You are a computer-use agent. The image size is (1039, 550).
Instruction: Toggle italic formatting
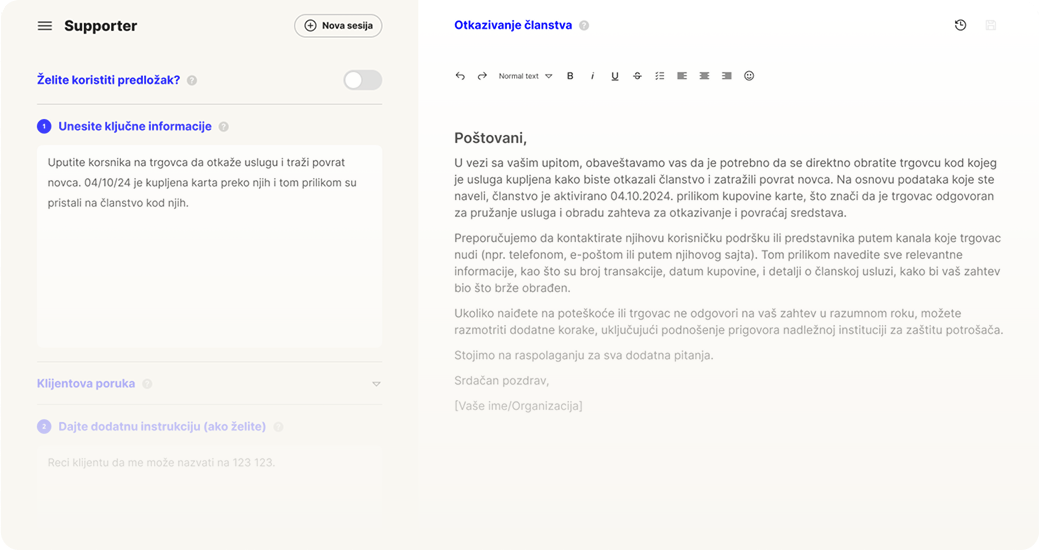coord(592,76)
